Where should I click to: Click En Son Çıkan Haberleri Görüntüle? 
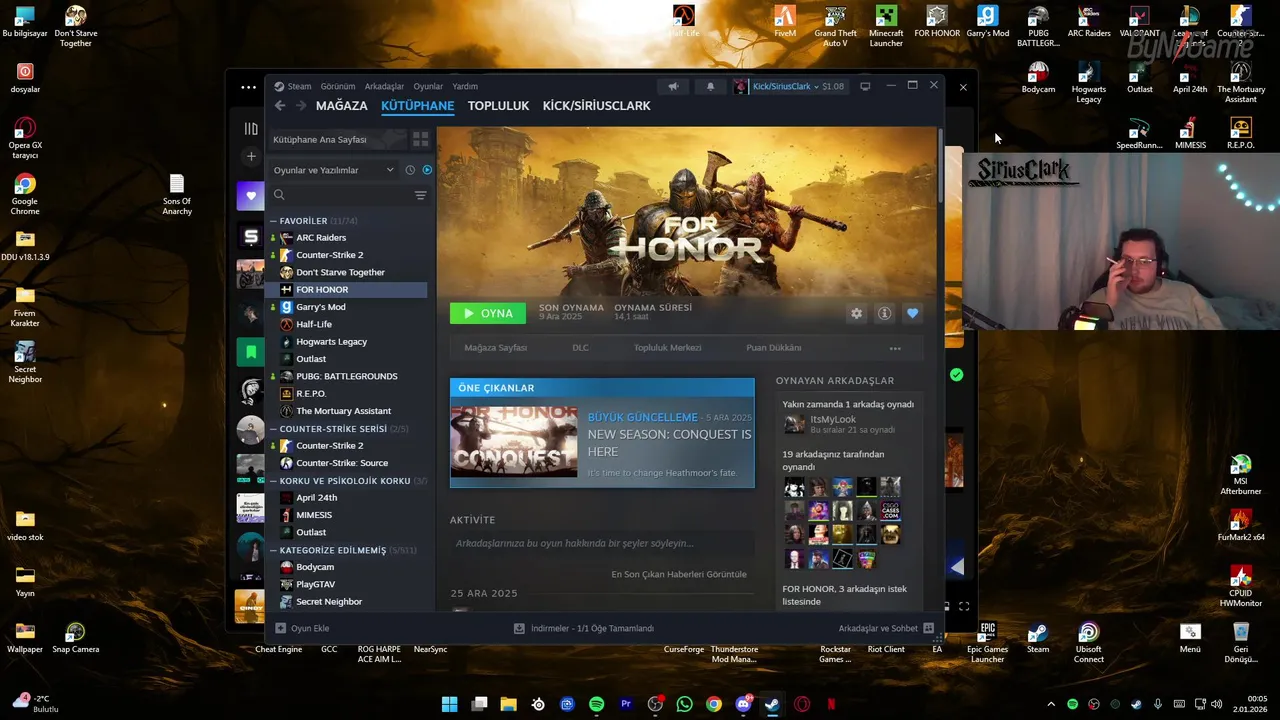(x=679, y=575)
